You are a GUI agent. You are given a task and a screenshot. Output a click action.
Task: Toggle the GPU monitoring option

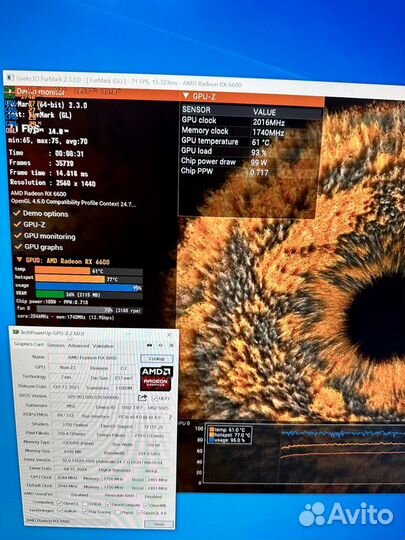(x=18, y=236)
